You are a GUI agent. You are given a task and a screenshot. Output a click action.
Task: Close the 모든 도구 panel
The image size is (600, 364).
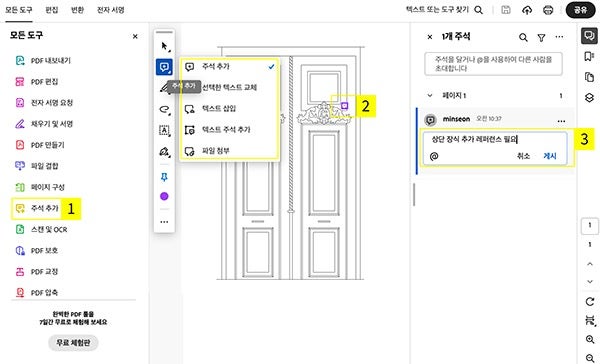135,36
